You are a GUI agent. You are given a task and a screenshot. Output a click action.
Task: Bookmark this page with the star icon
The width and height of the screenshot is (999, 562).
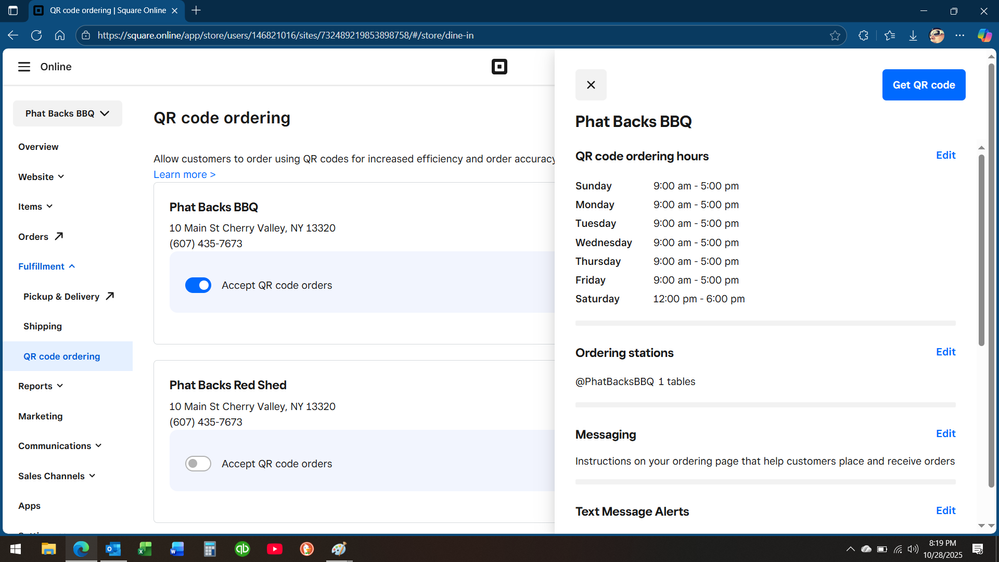tap(835, 35)
